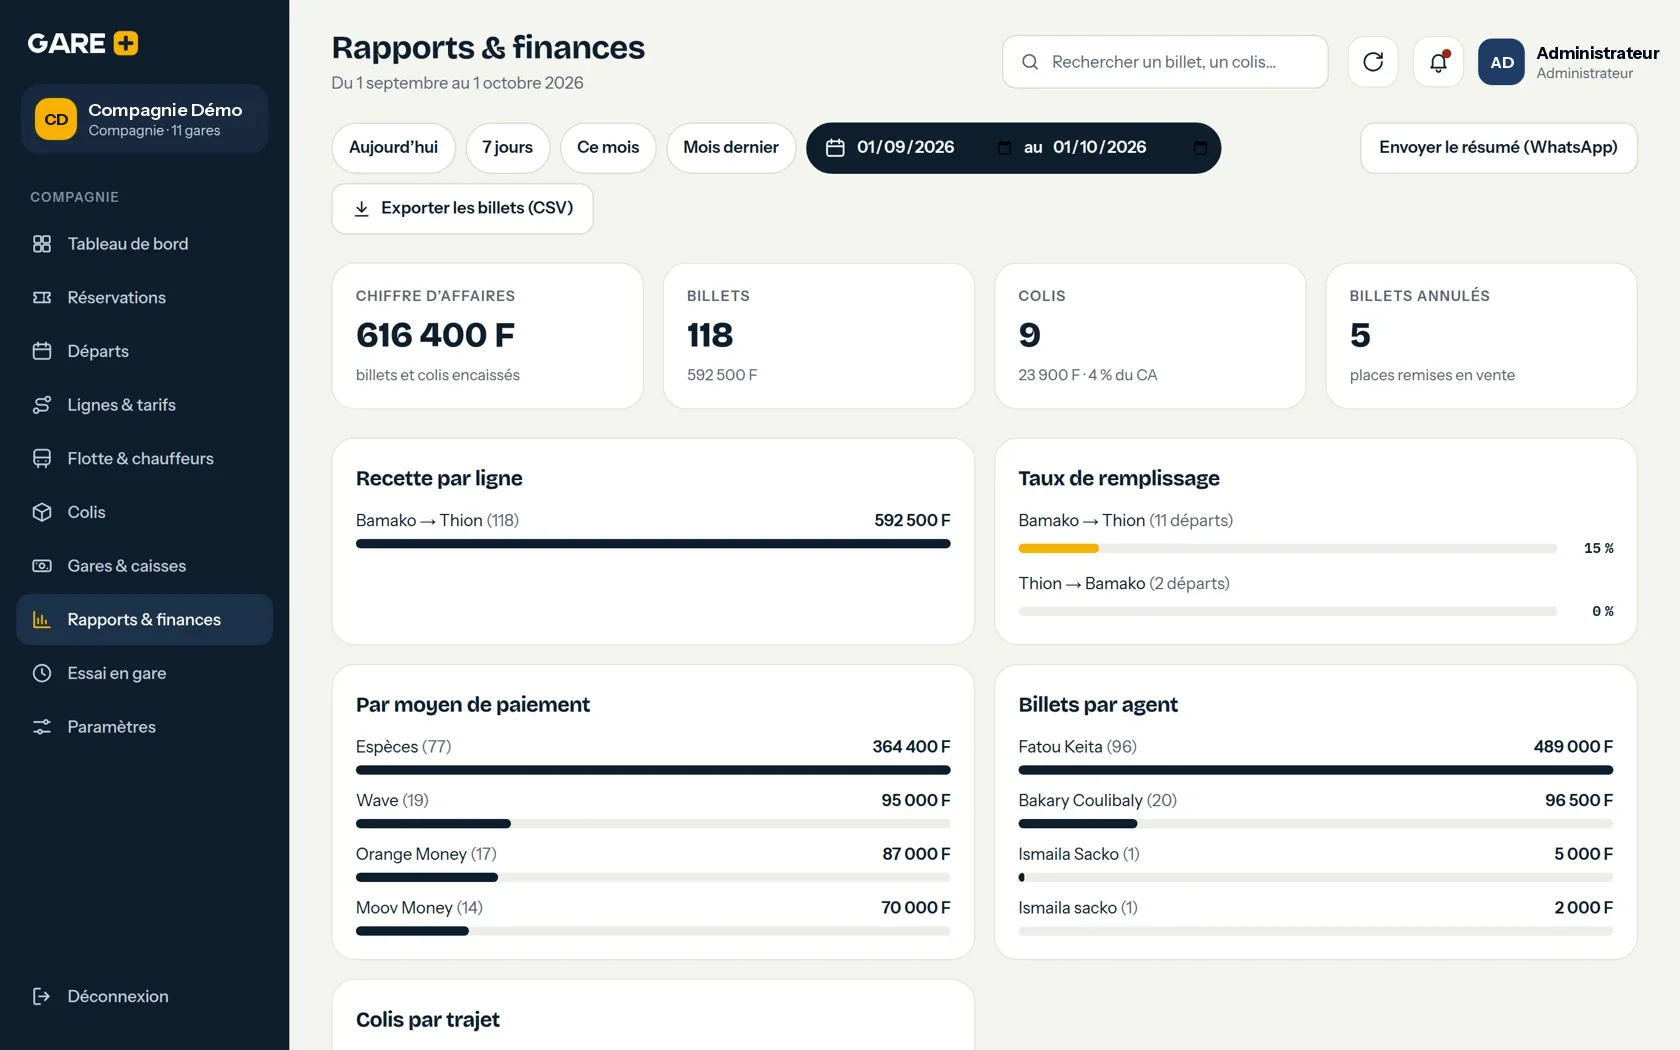Click Envoyer le résumé (WhatsApp)
Viewport: 1680px width, 1050px height.
click(x=1498, y=148)
